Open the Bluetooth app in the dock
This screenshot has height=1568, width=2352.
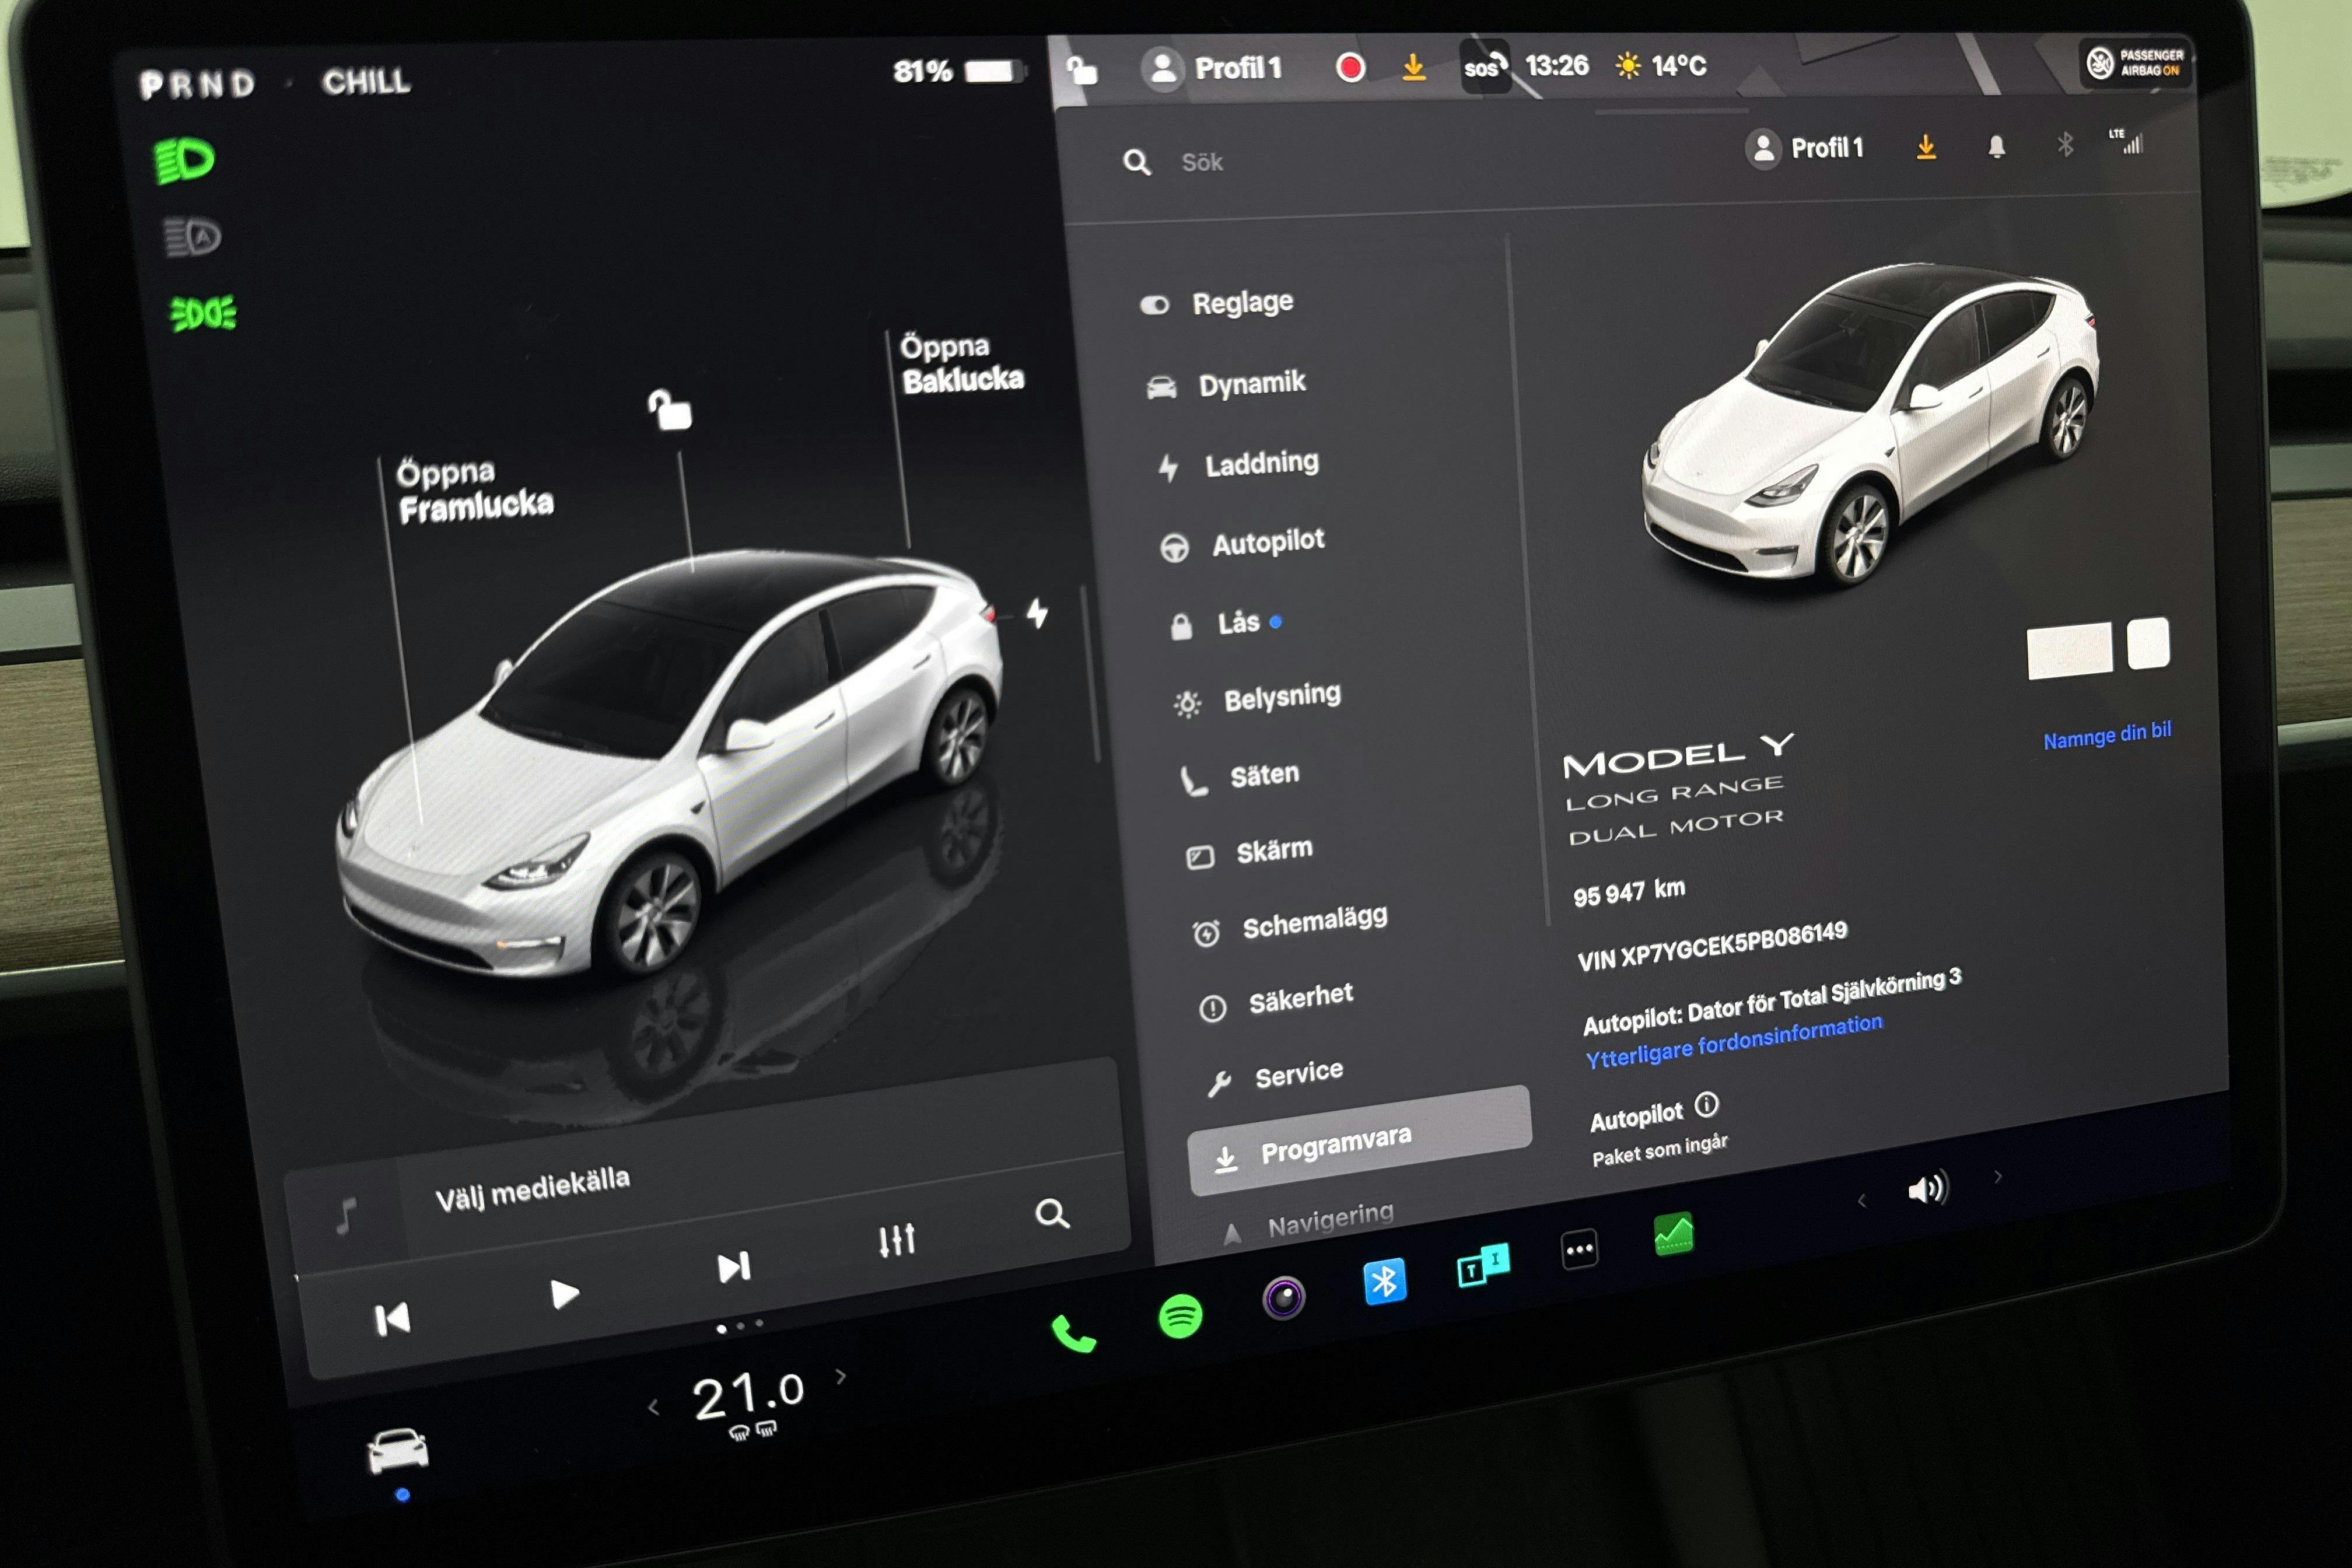(1385, 1281)
